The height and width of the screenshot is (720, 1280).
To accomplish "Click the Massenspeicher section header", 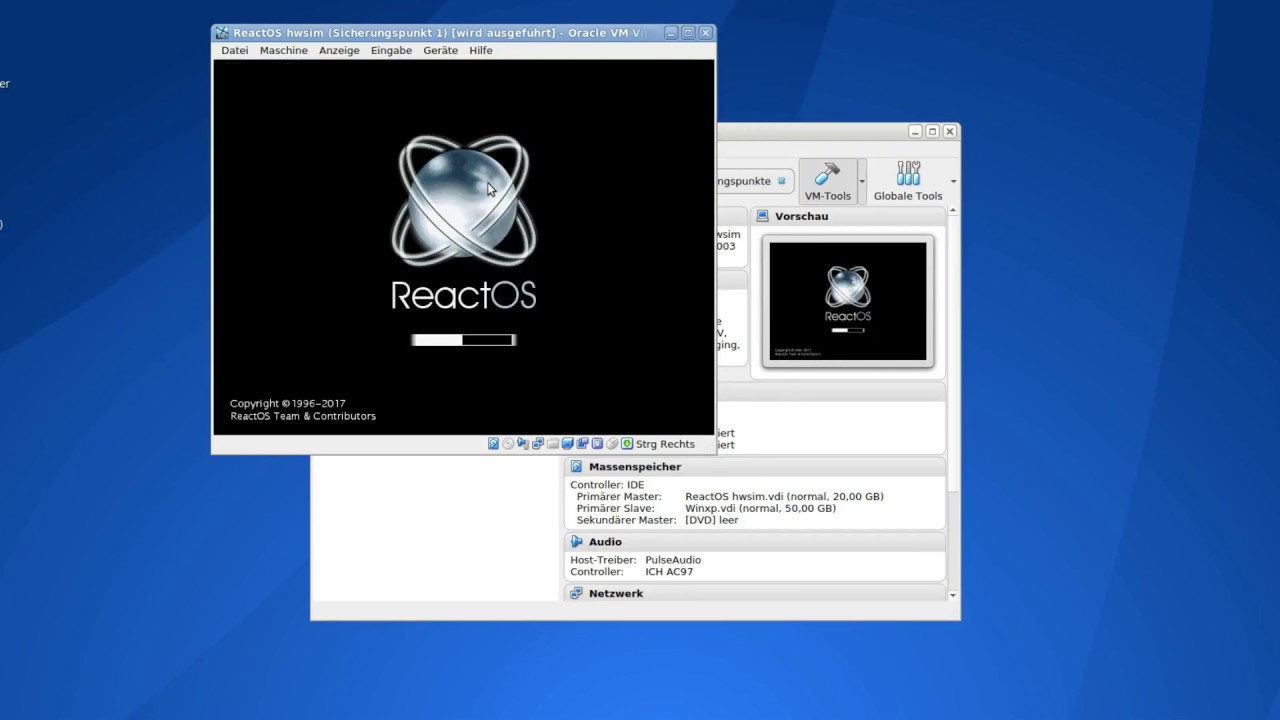I will click(x=755, y=467).
